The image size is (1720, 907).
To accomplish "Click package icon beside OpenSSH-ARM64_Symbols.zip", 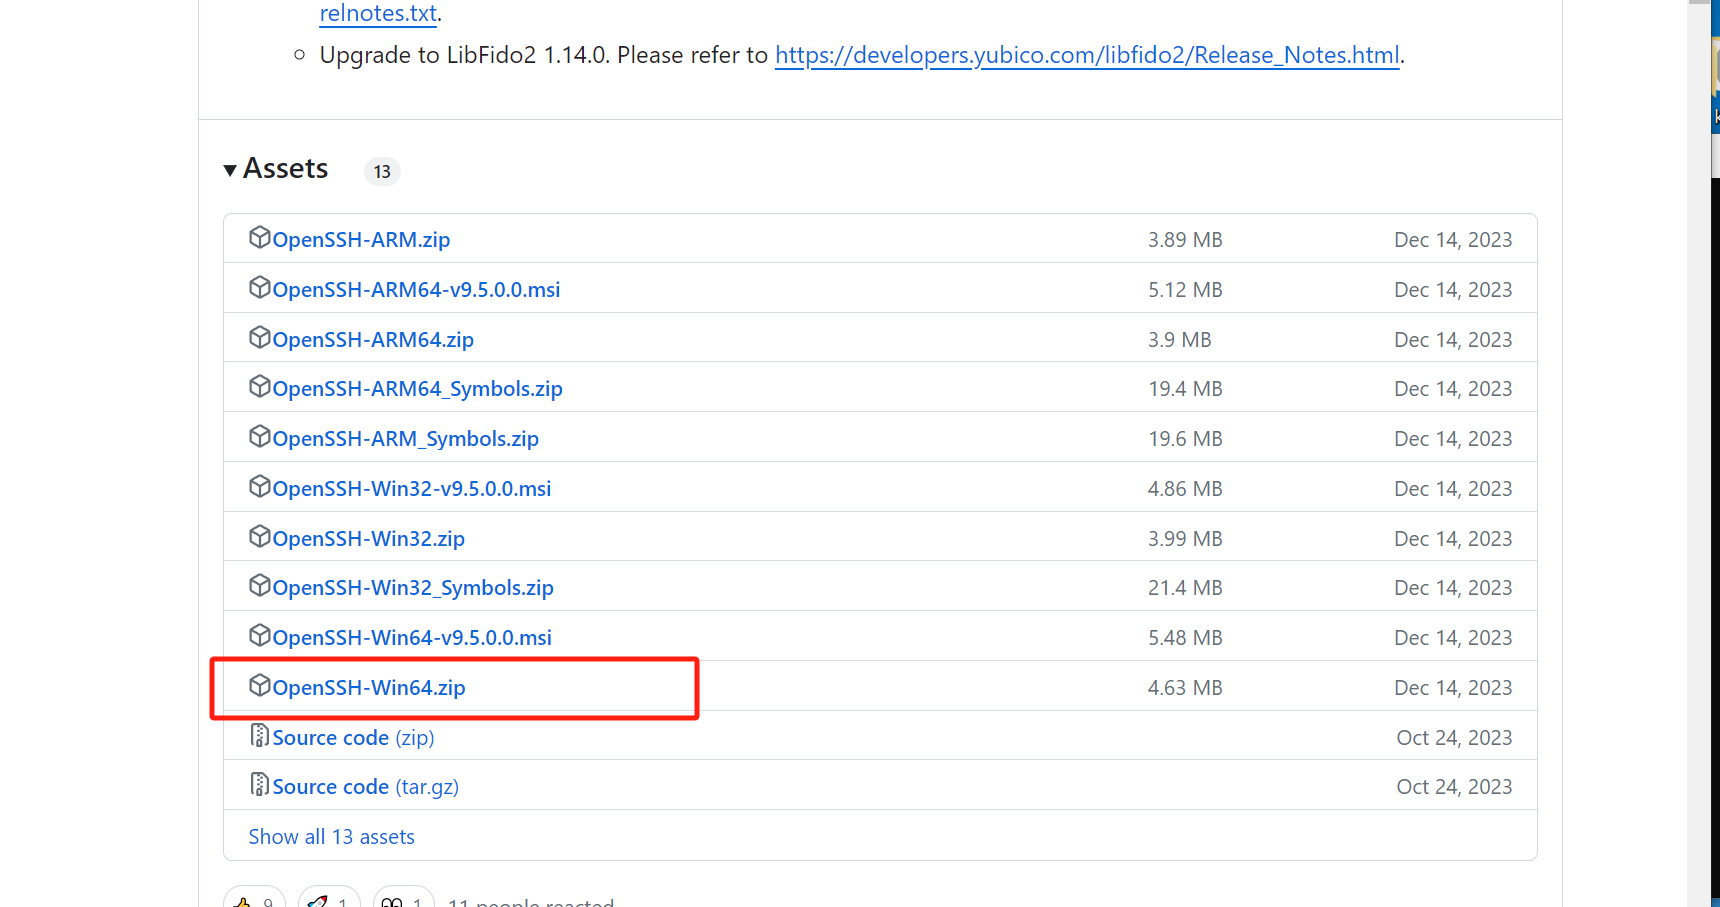I will tap(260, 387).
